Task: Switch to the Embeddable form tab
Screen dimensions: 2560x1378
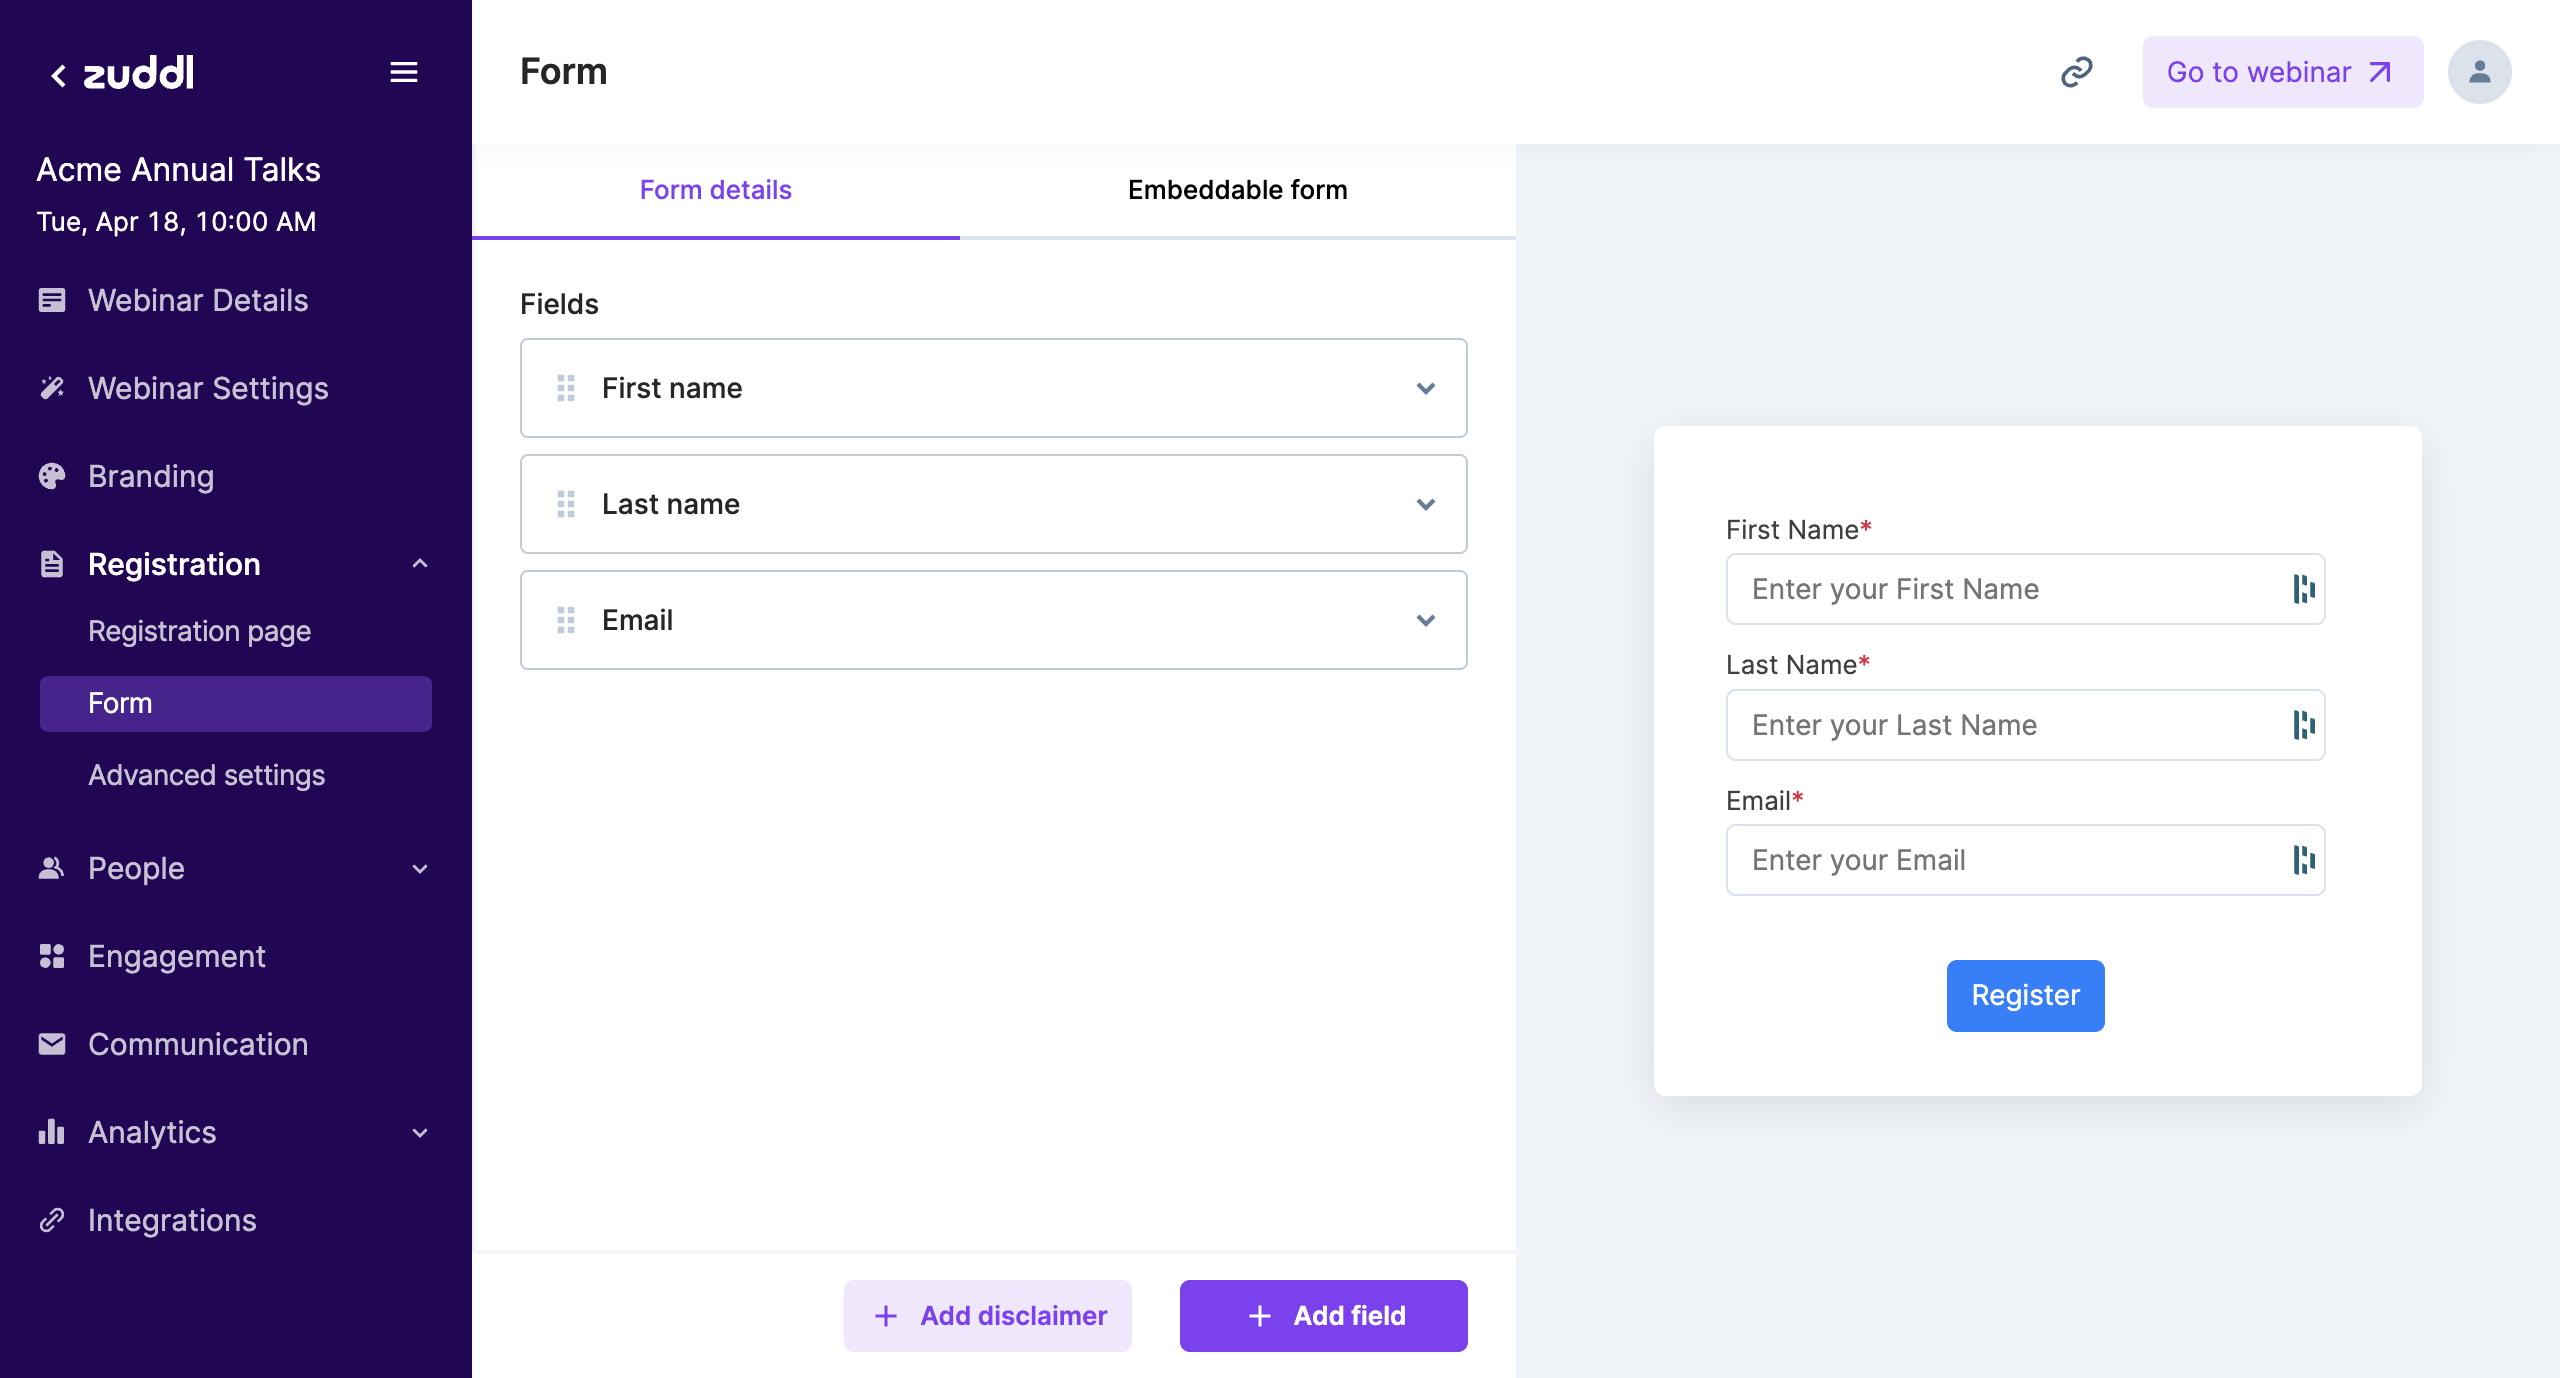Action: point(1237,190)
